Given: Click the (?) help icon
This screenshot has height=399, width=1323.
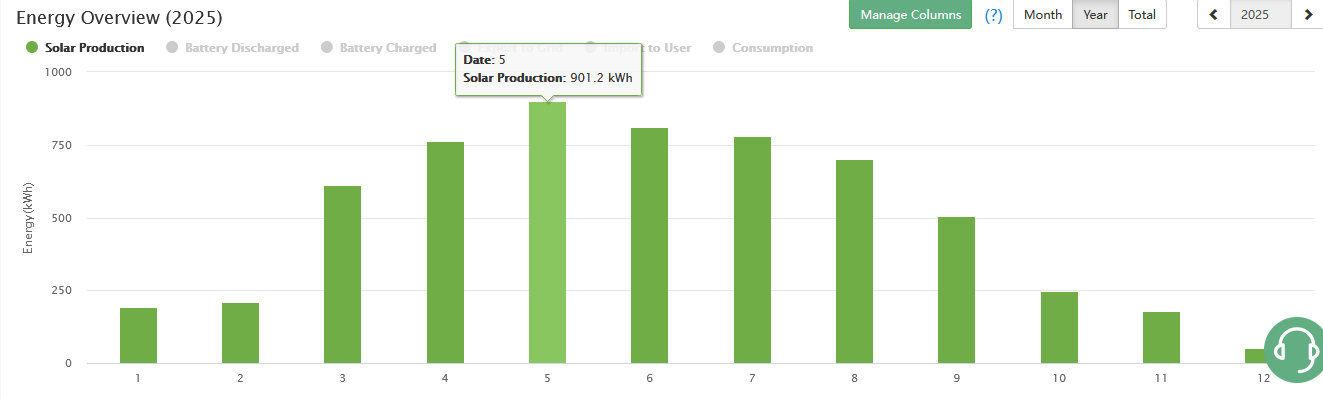Looking at the screenshot, I should [x=993, y=15].
